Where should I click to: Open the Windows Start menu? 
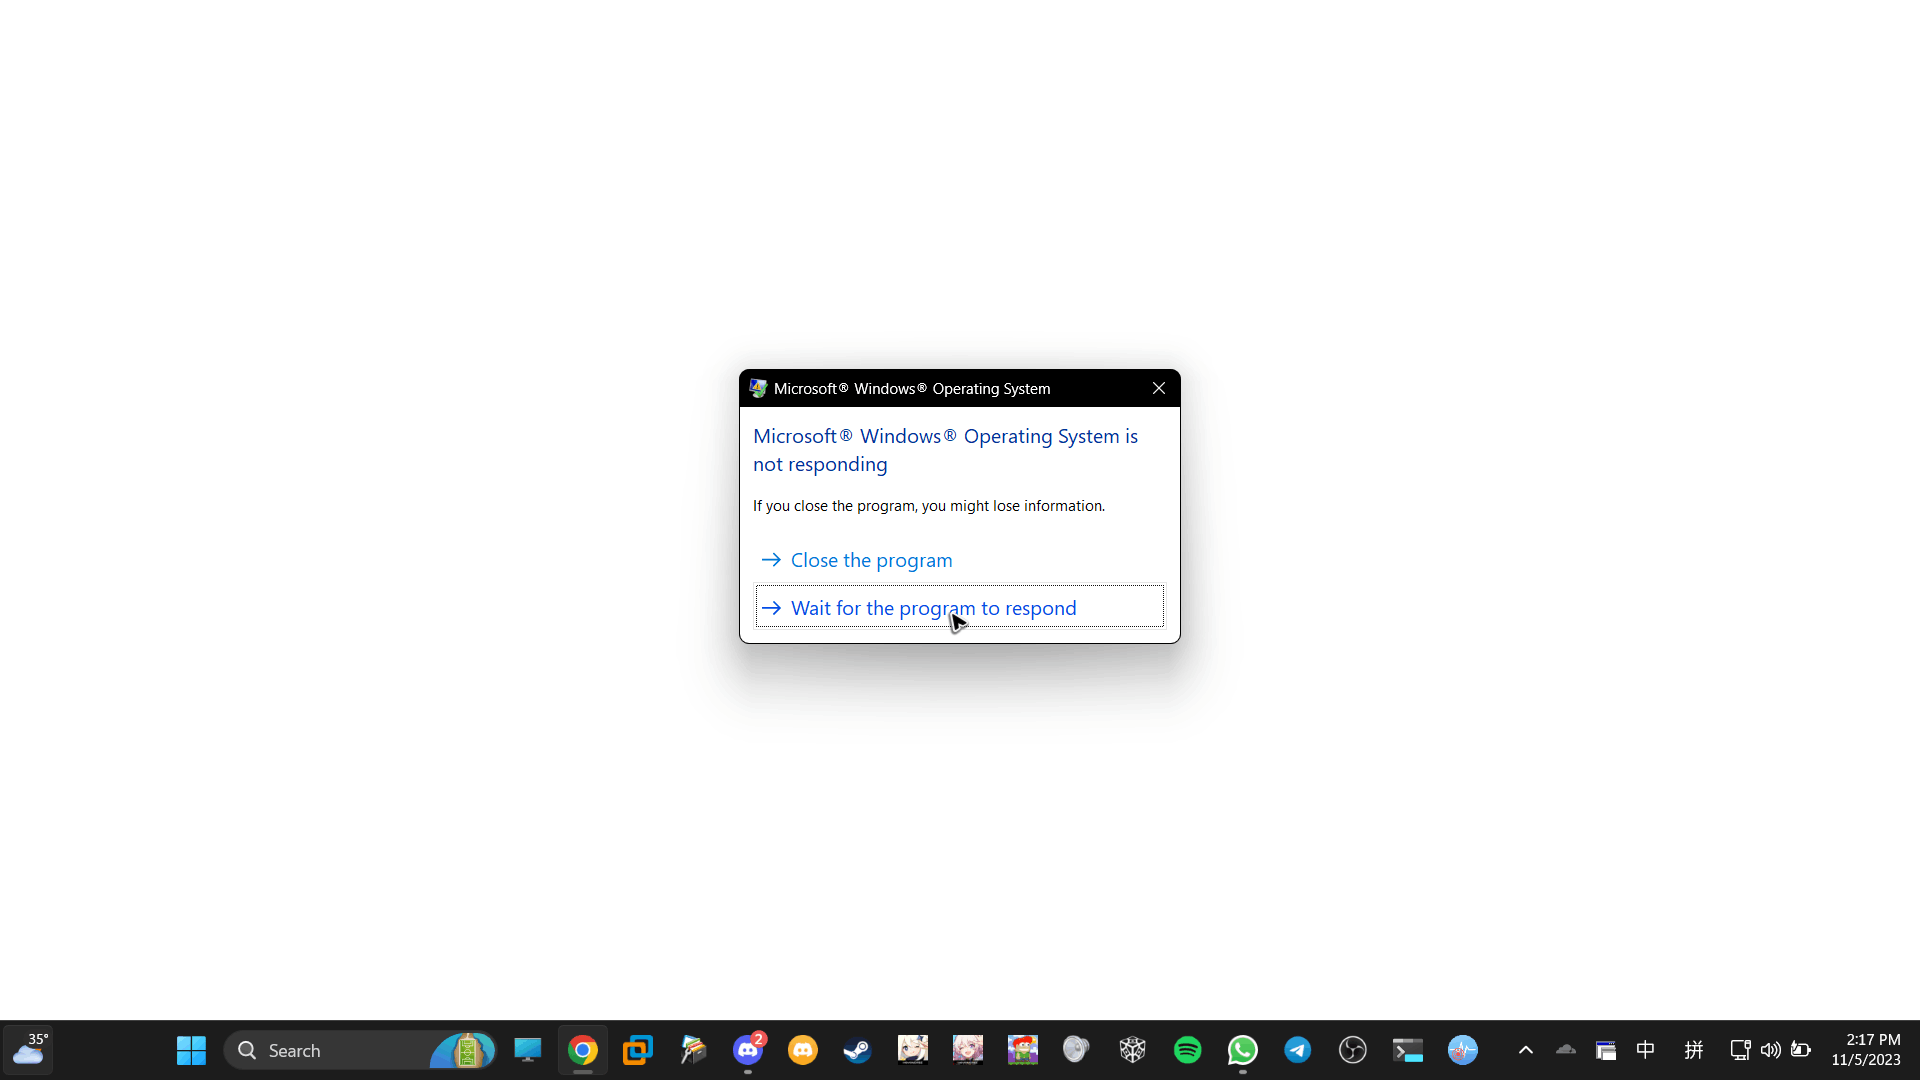[x=191, y=1050]
